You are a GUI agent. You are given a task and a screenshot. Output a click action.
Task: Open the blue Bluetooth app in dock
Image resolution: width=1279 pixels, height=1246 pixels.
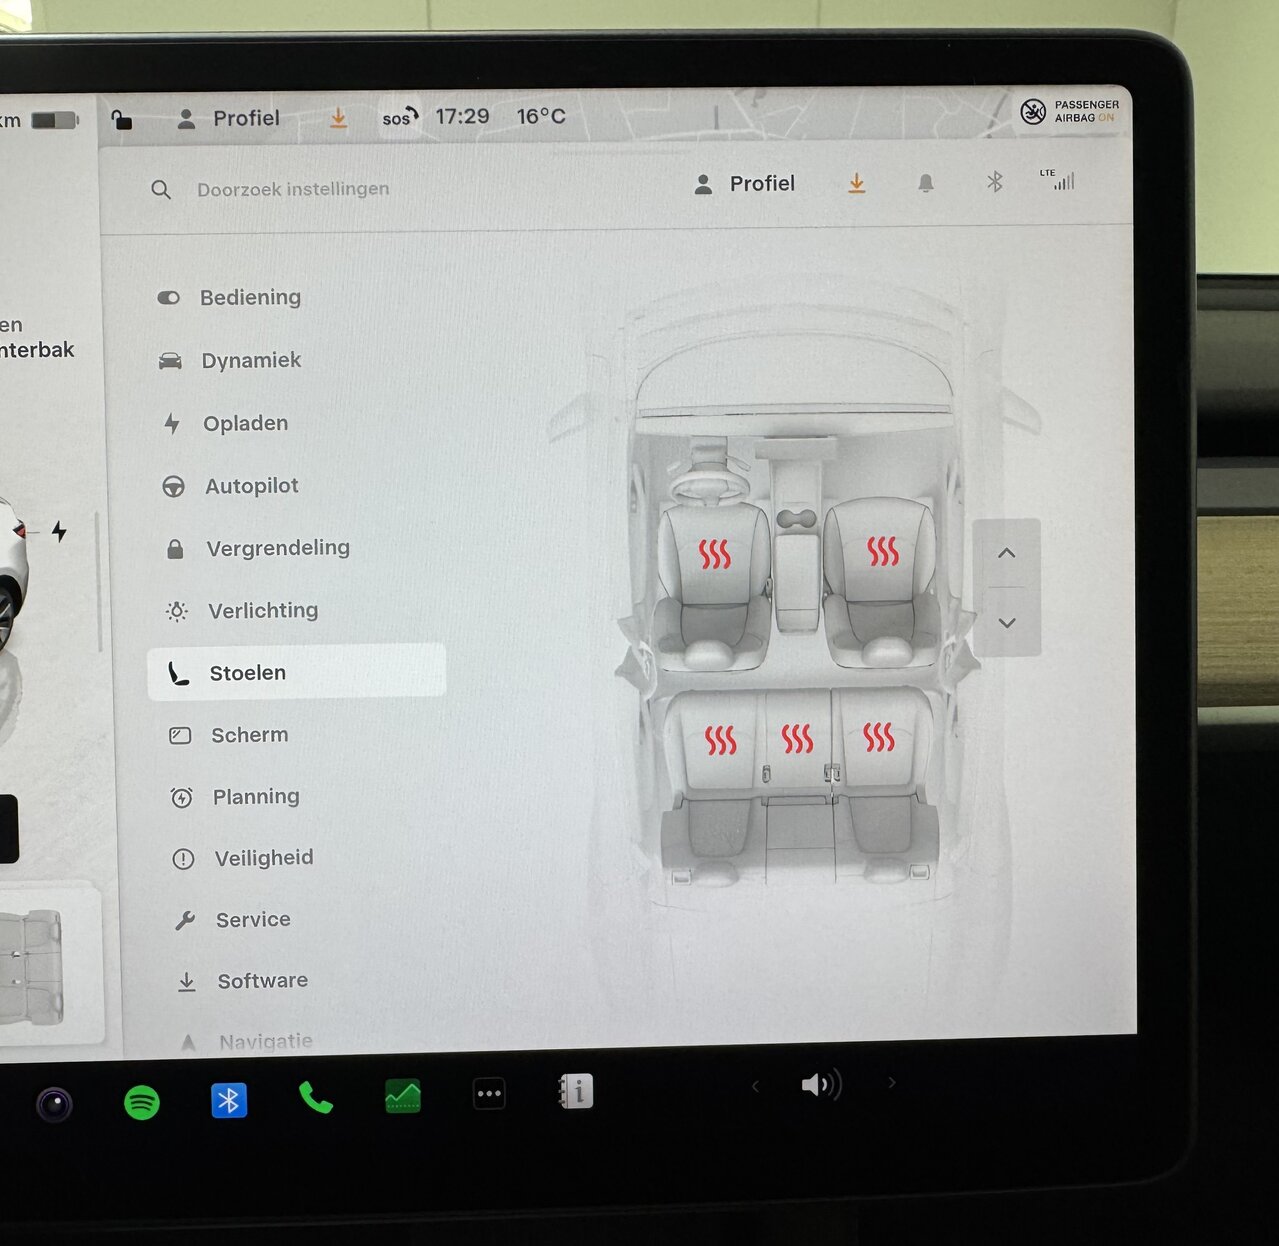tap(229, 1101)
